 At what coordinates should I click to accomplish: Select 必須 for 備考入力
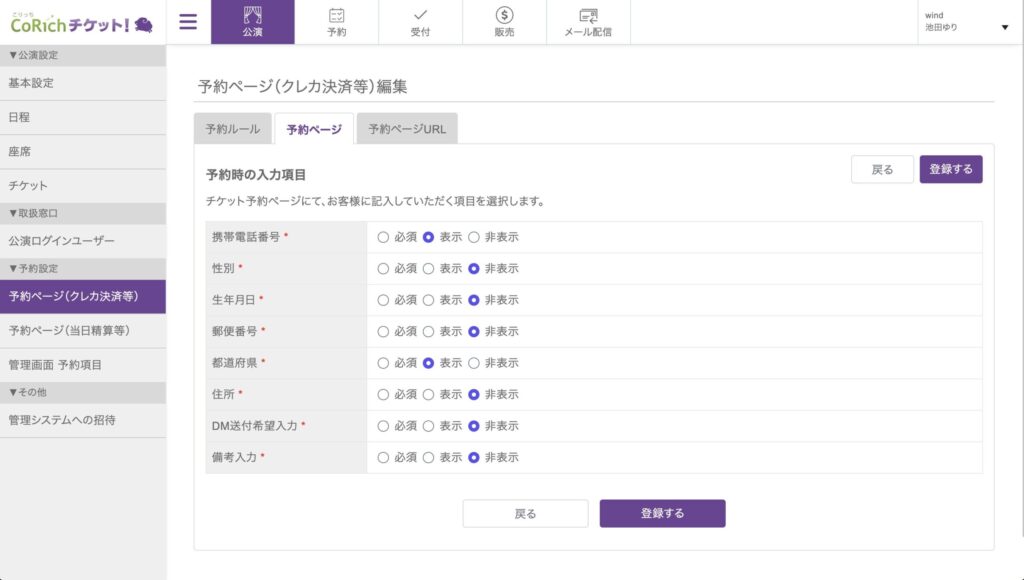click(x=383, y=457)
